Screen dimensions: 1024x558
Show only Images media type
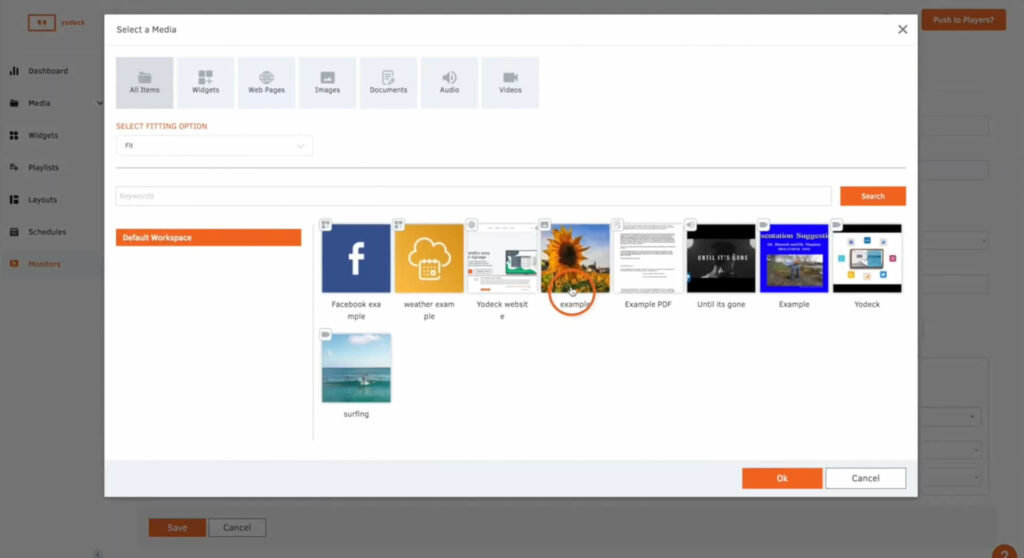[x=327, y=82]
